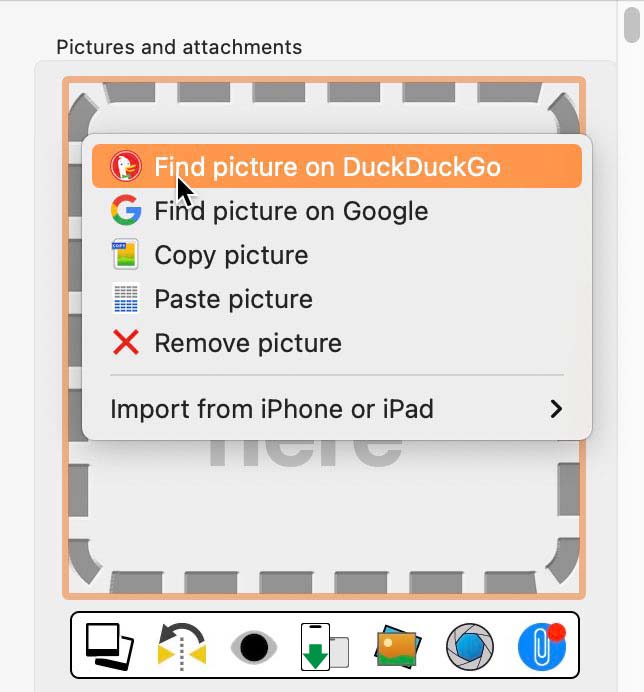The width and height of the screenshot is (644, 692).
Task: Expand Import from iPhone or iPad submenu
Action: click(x=337, y=409)
